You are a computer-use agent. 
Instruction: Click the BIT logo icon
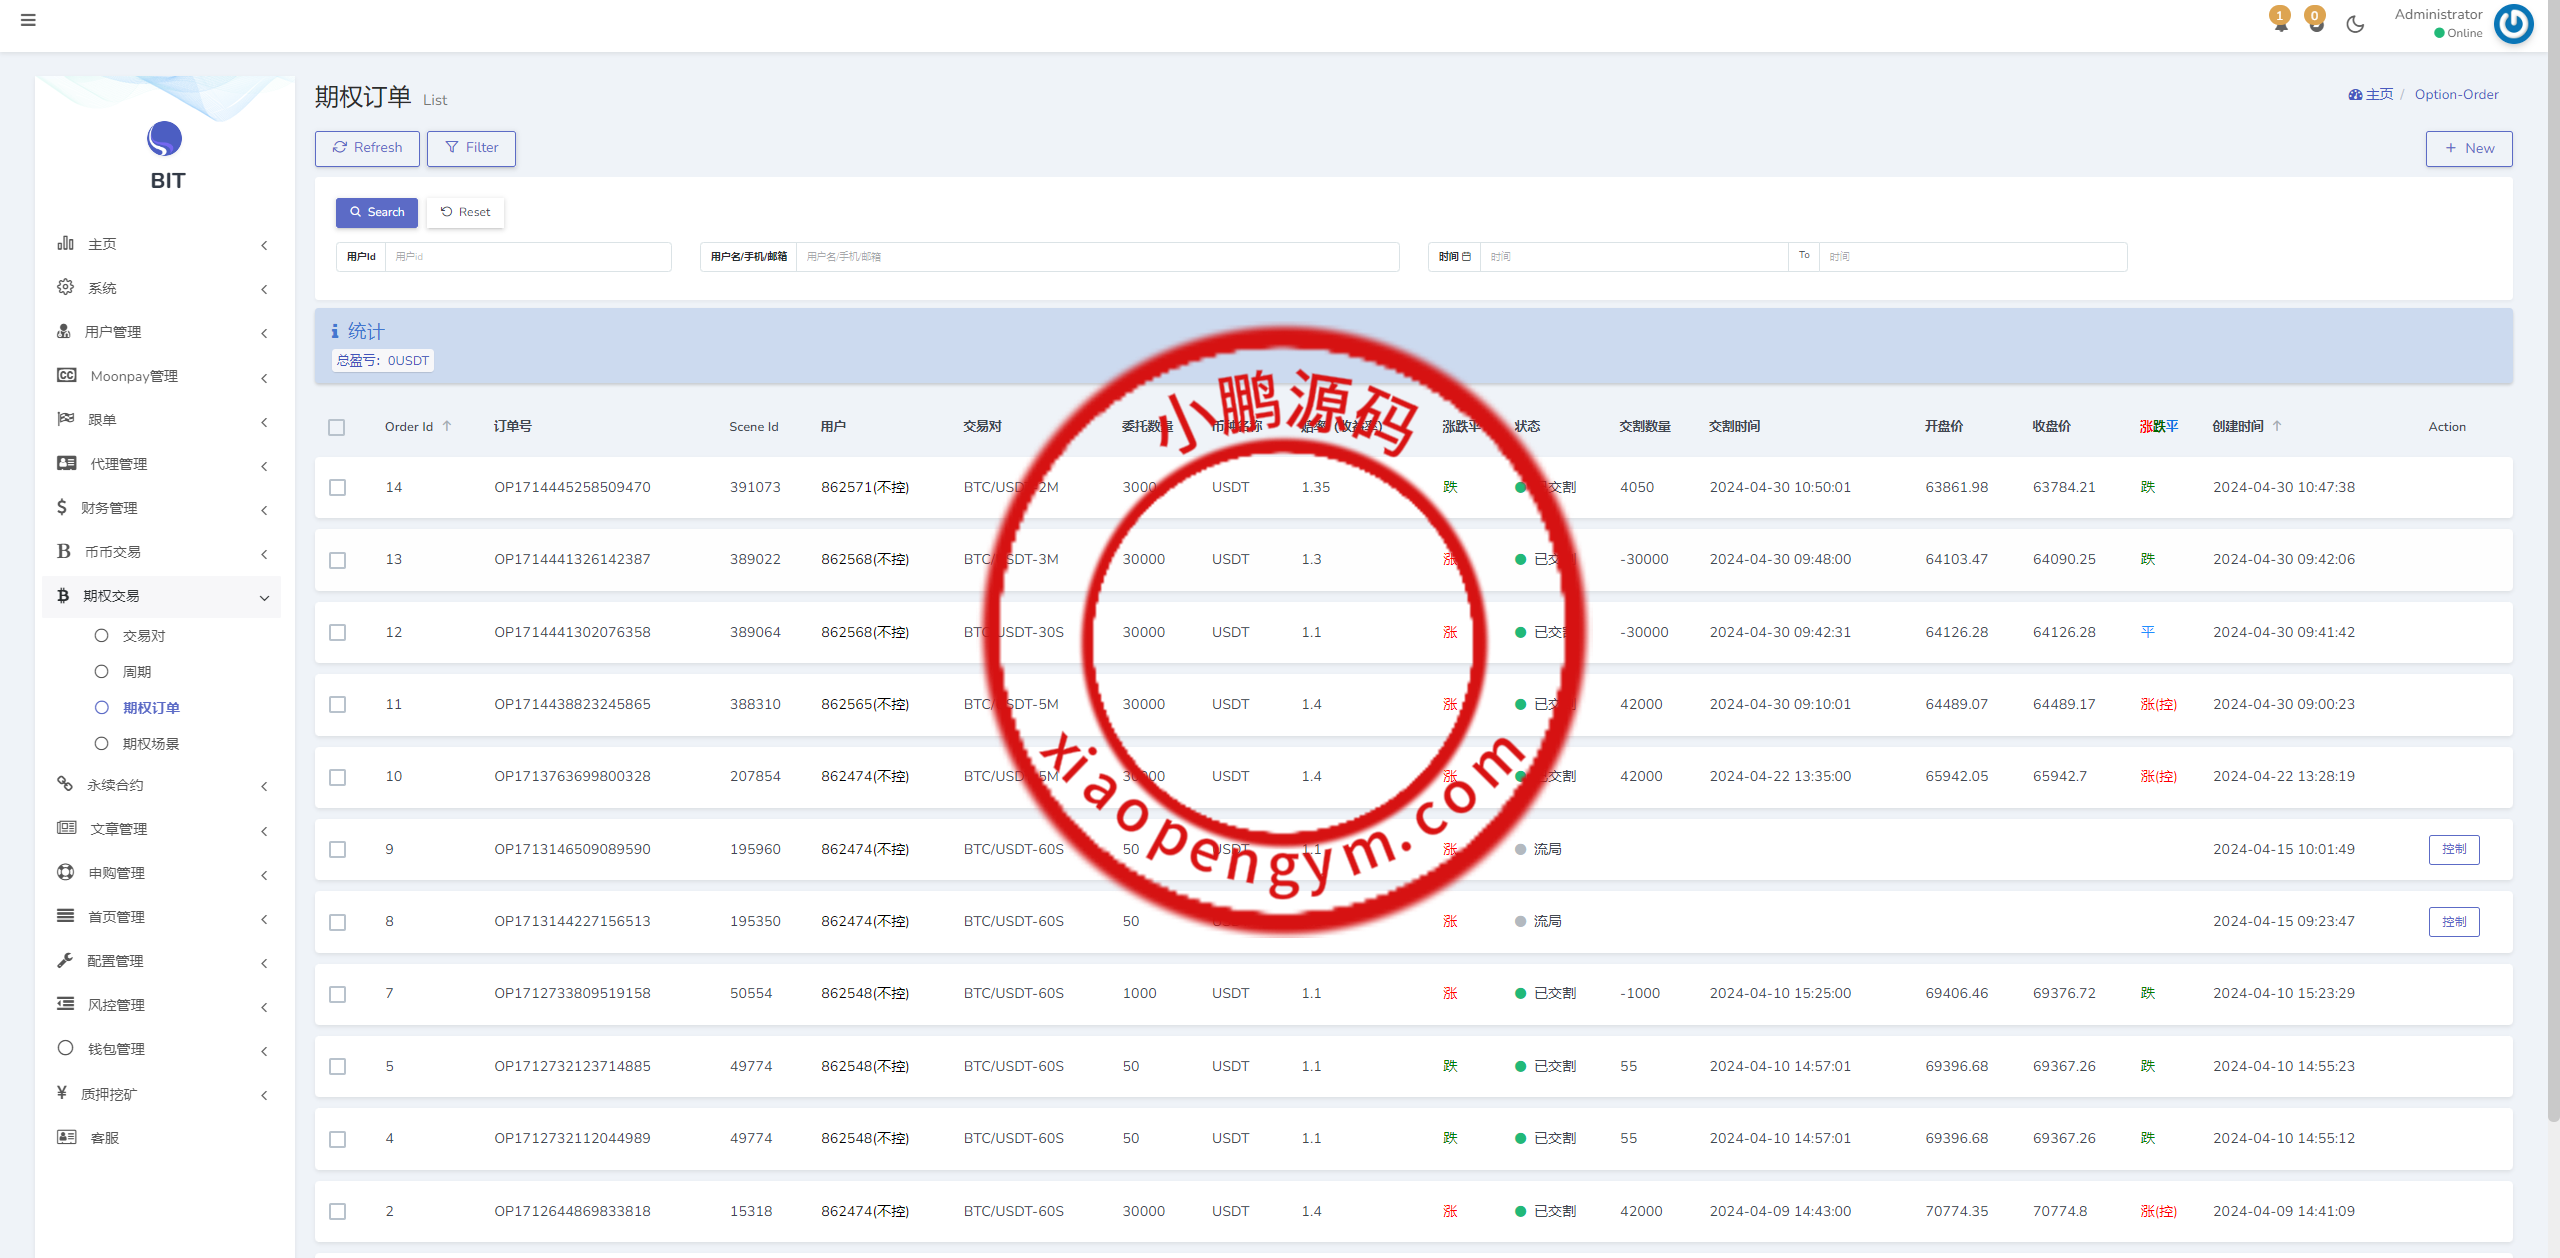165,139
